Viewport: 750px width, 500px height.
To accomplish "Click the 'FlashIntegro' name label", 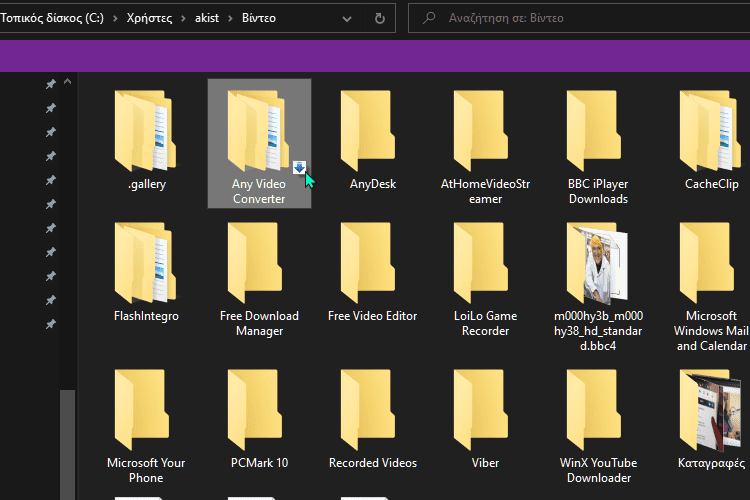I will tap(146, 316).
